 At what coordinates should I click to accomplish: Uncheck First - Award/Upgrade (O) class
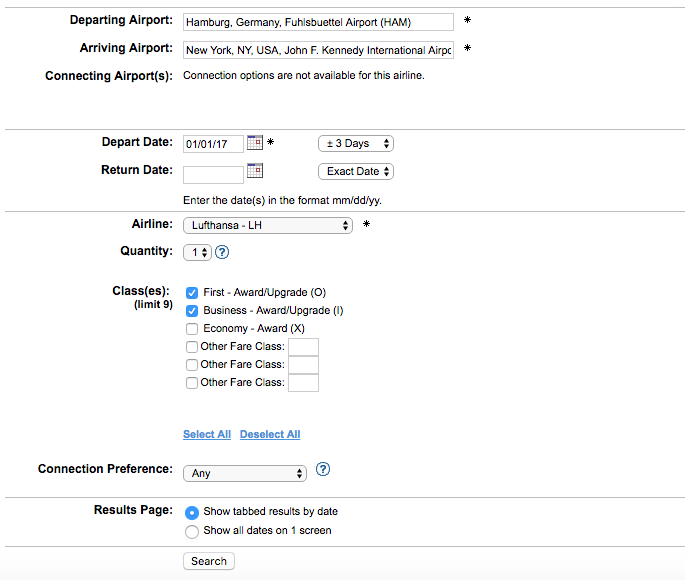tap(192, 293)
